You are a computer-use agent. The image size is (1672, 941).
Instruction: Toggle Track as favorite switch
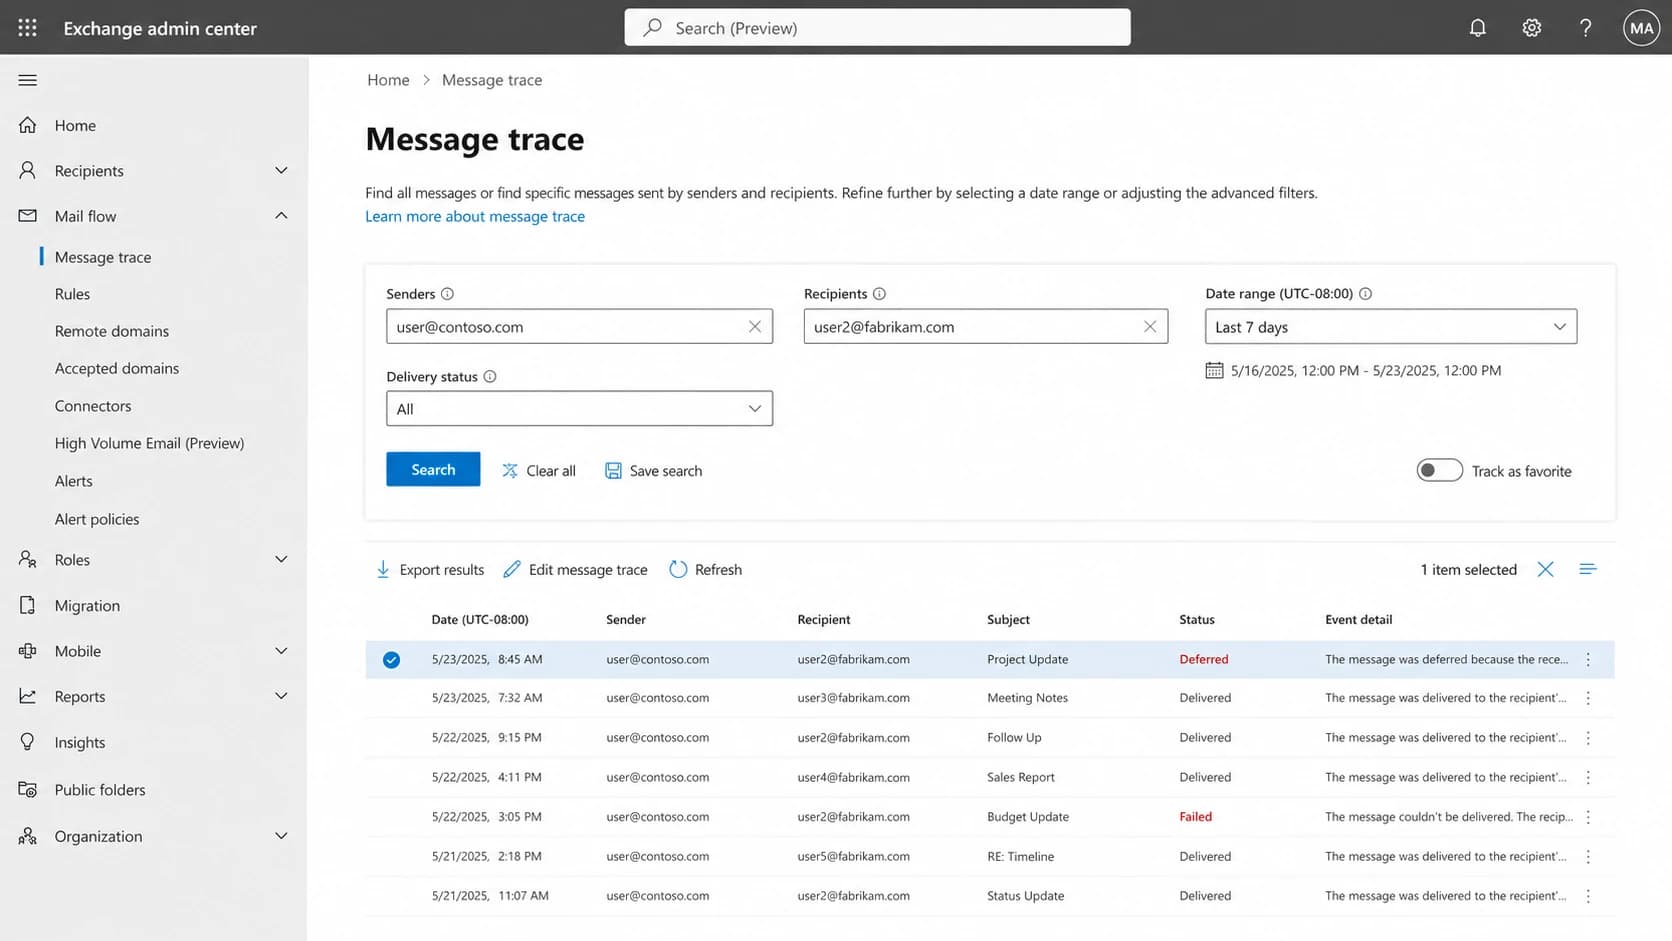coord(1439,470)
